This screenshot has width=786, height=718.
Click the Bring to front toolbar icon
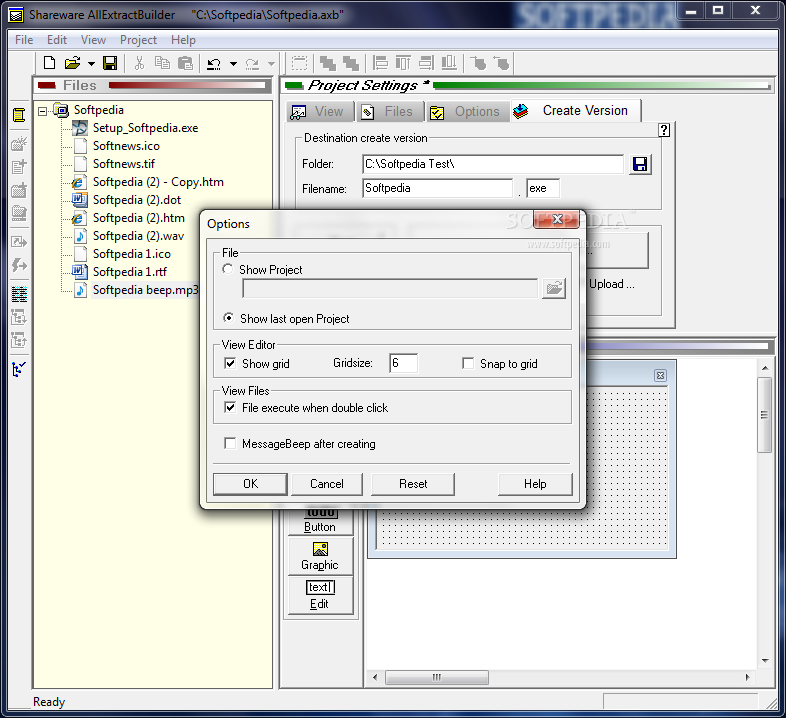pyautogui.click(x=328, y=63)
